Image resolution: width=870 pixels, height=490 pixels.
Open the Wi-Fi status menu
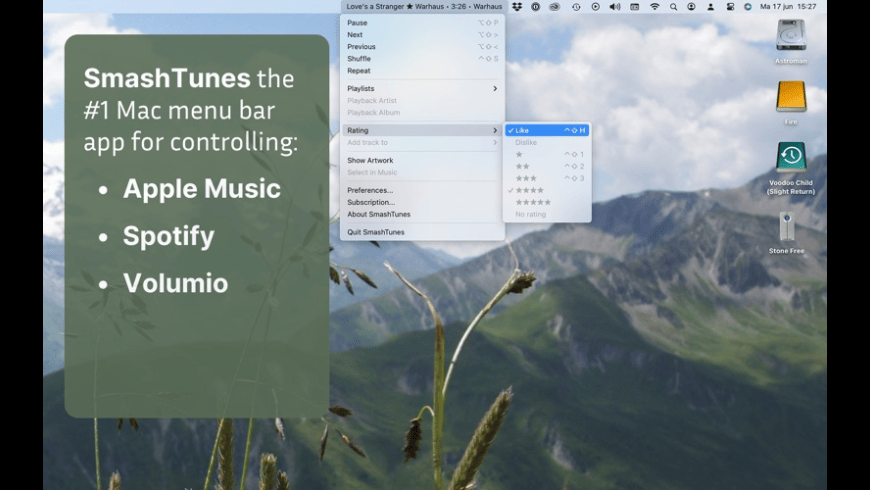[655, 7]
